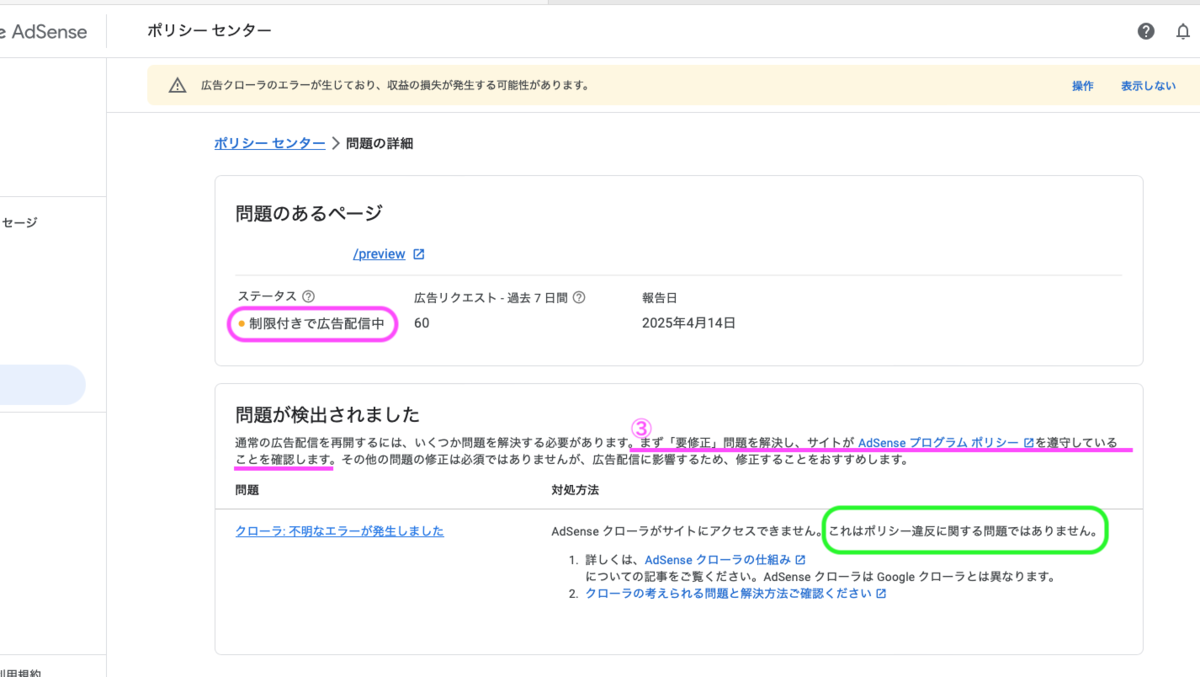The height and width of the screenshot is (677, 1200).
Task: Open クローラの考えられる問題と解決方法ご確認ください link
Action: (x=728, y=593)
